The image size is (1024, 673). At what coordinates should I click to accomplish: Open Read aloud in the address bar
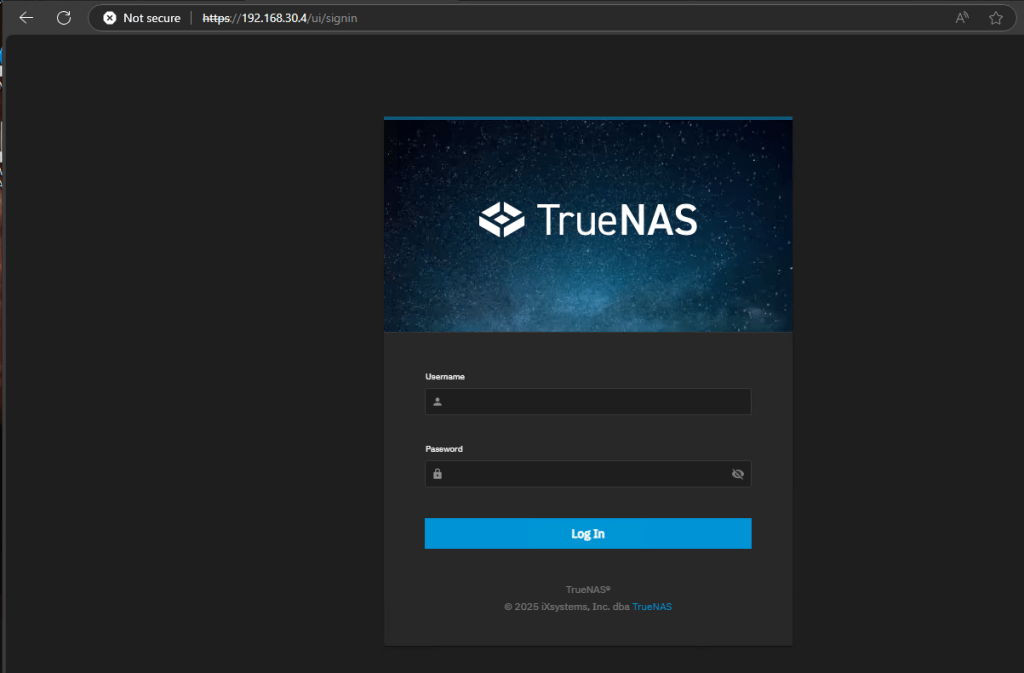[962, 18]
